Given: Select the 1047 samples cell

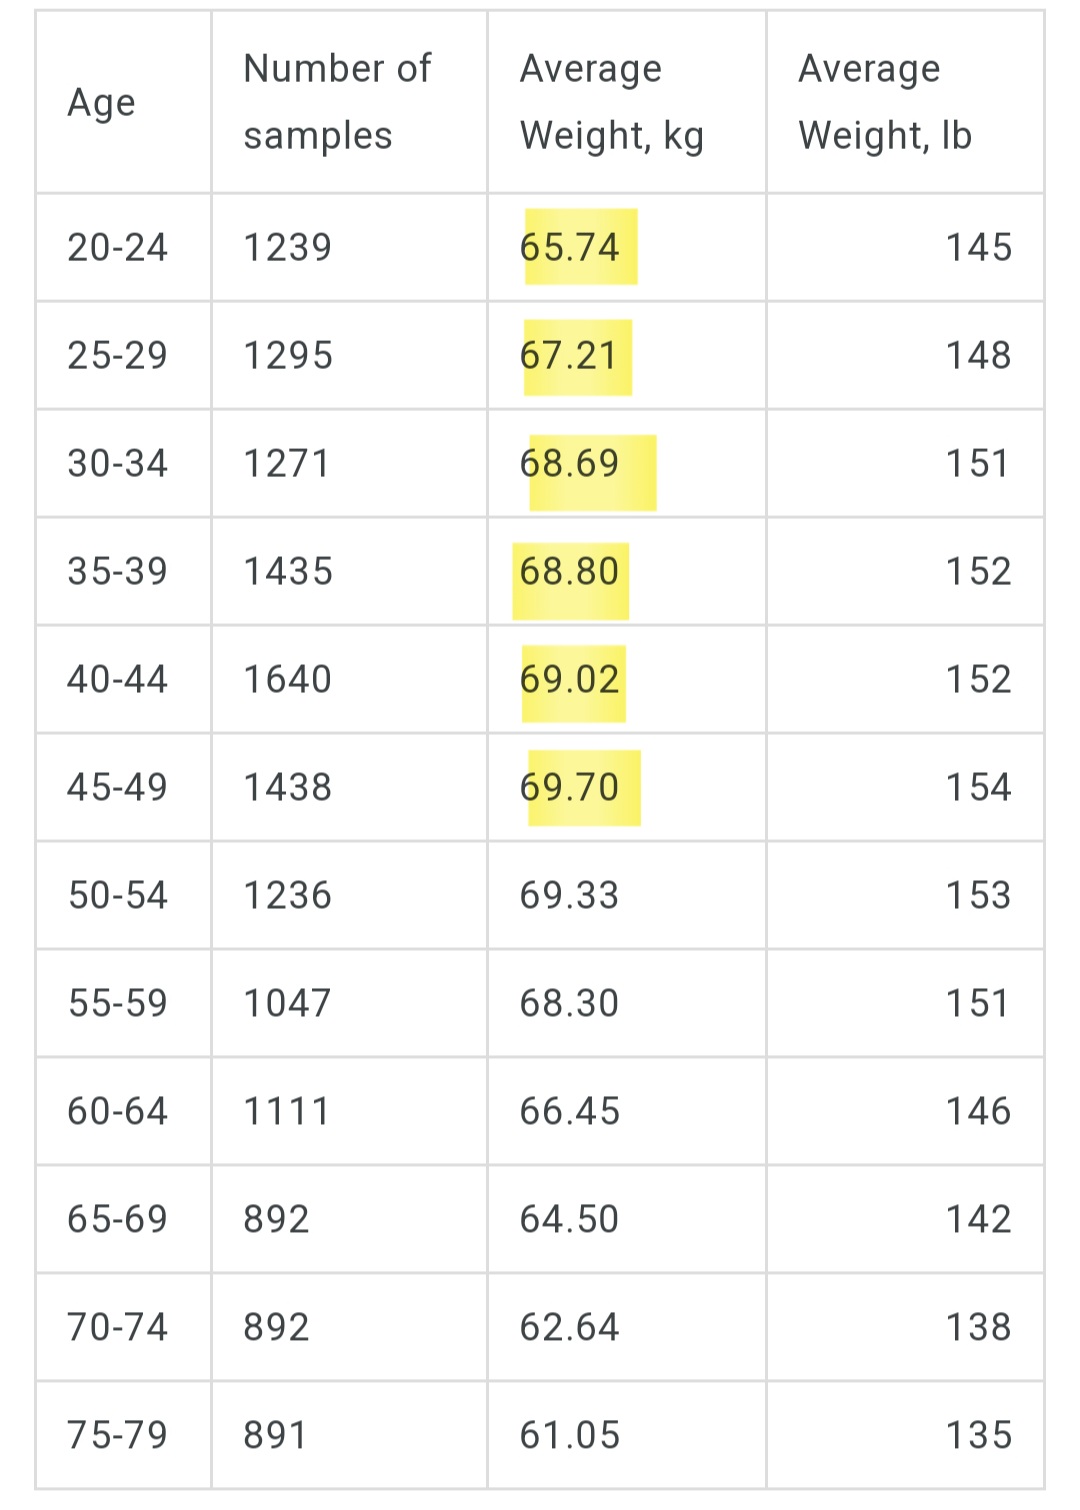Looking at the screenshot, I should 287,1004.
